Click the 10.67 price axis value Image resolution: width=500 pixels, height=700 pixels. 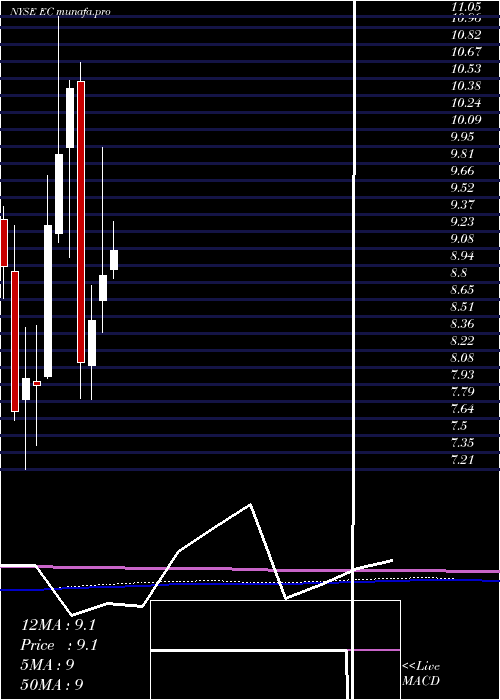(x=466, y=52)
